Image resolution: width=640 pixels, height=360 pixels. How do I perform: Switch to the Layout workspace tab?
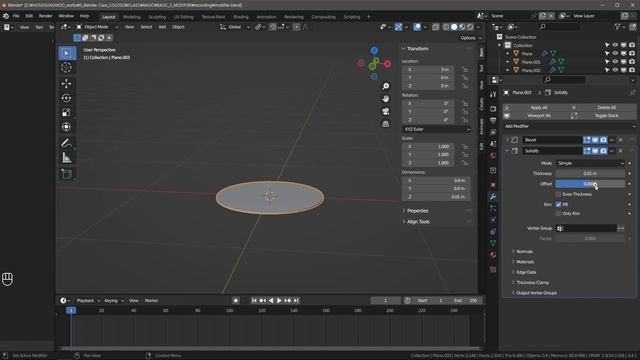109,17
